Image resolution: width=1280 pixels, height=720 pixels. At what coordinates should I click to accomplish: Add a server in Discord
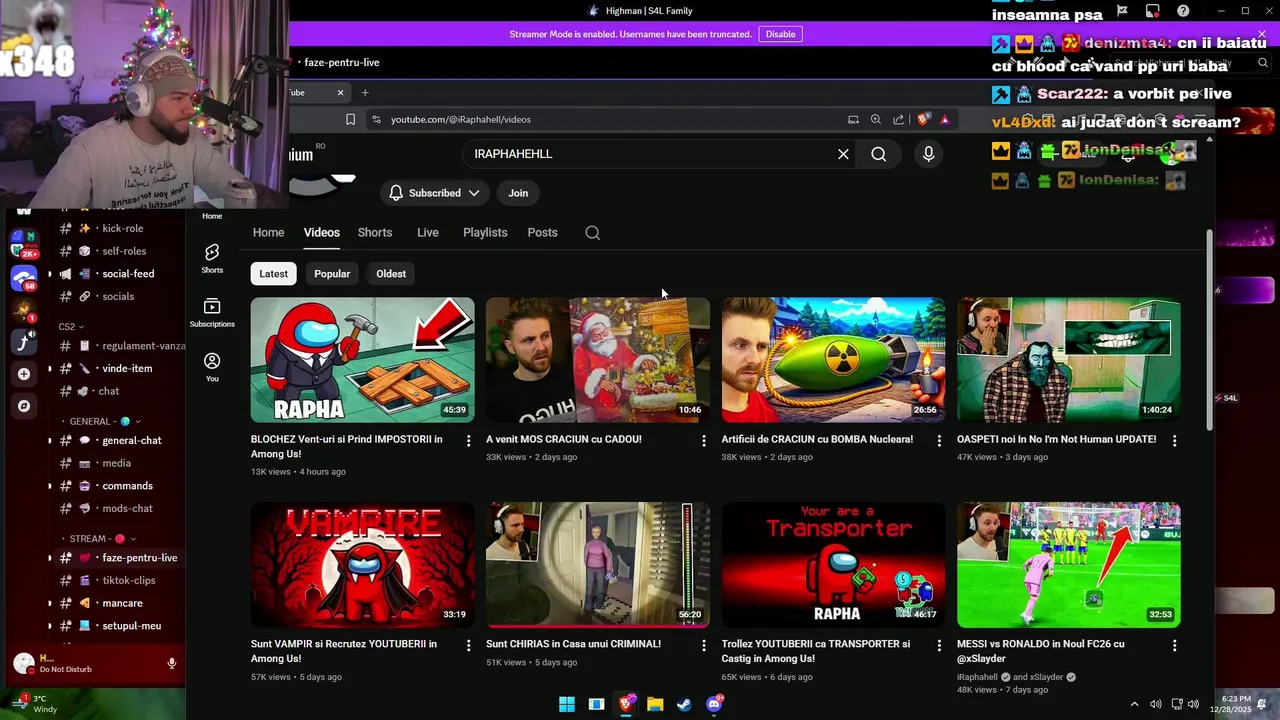tap(24, 374)
